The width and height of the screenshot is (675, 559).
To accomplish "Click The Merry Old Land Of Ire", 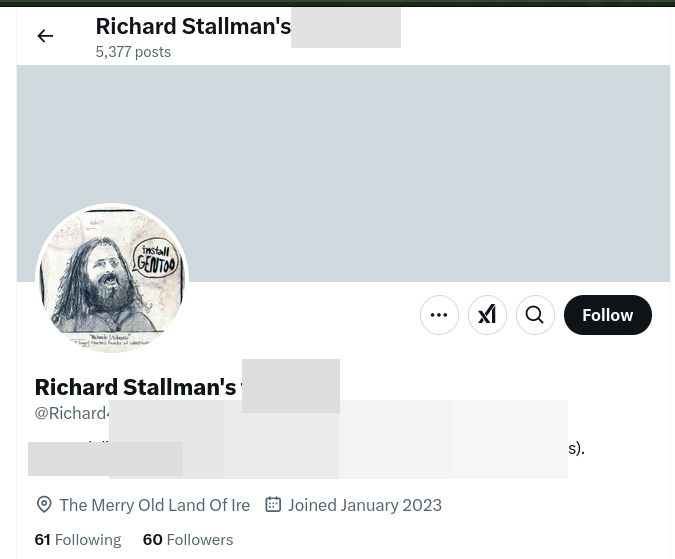I will 155,505.
